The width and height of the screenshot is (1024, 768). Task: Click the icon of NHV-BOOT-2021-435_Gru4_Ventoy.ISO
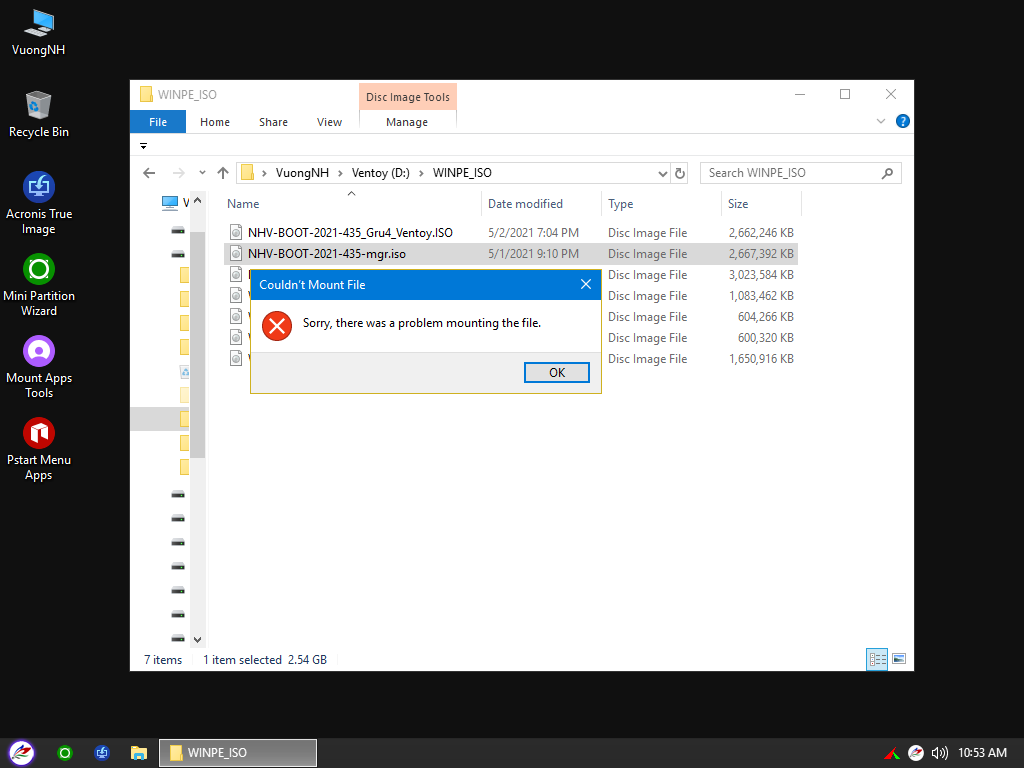pyautogui.click(x=236, y=232)
